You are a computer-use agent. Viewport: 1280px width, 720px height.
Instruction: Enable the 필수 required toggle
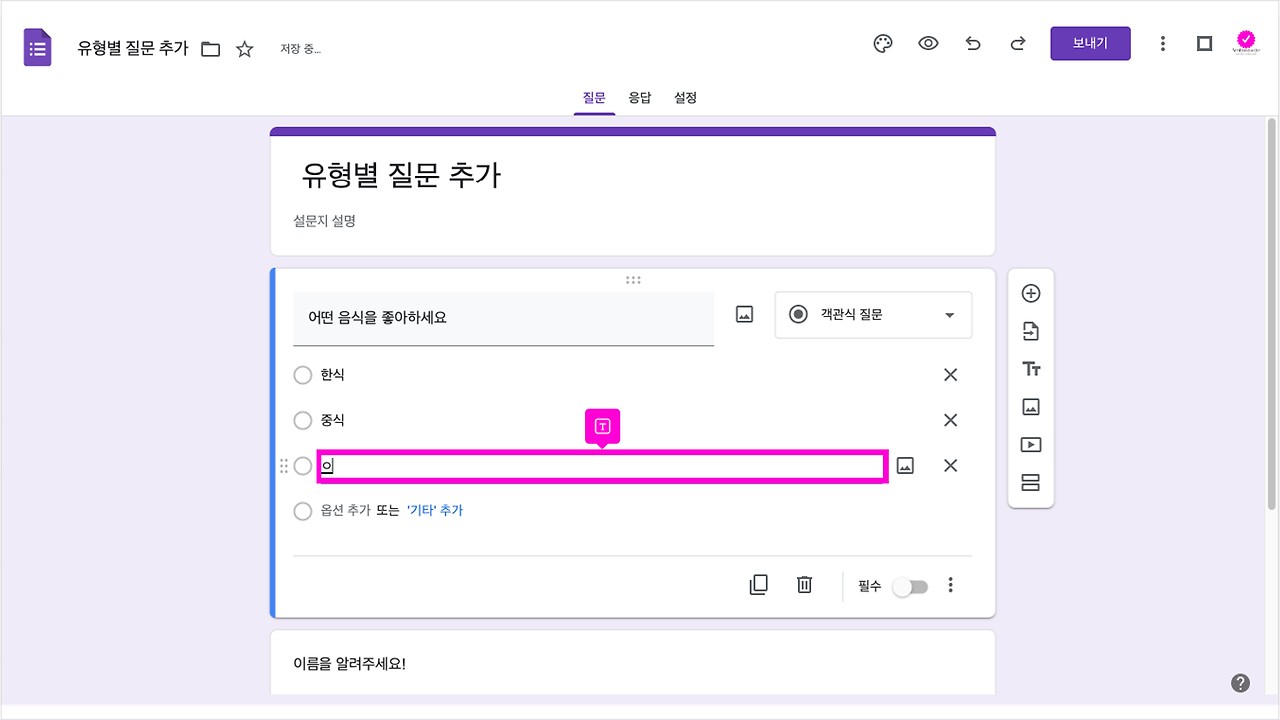click(909, 585)
